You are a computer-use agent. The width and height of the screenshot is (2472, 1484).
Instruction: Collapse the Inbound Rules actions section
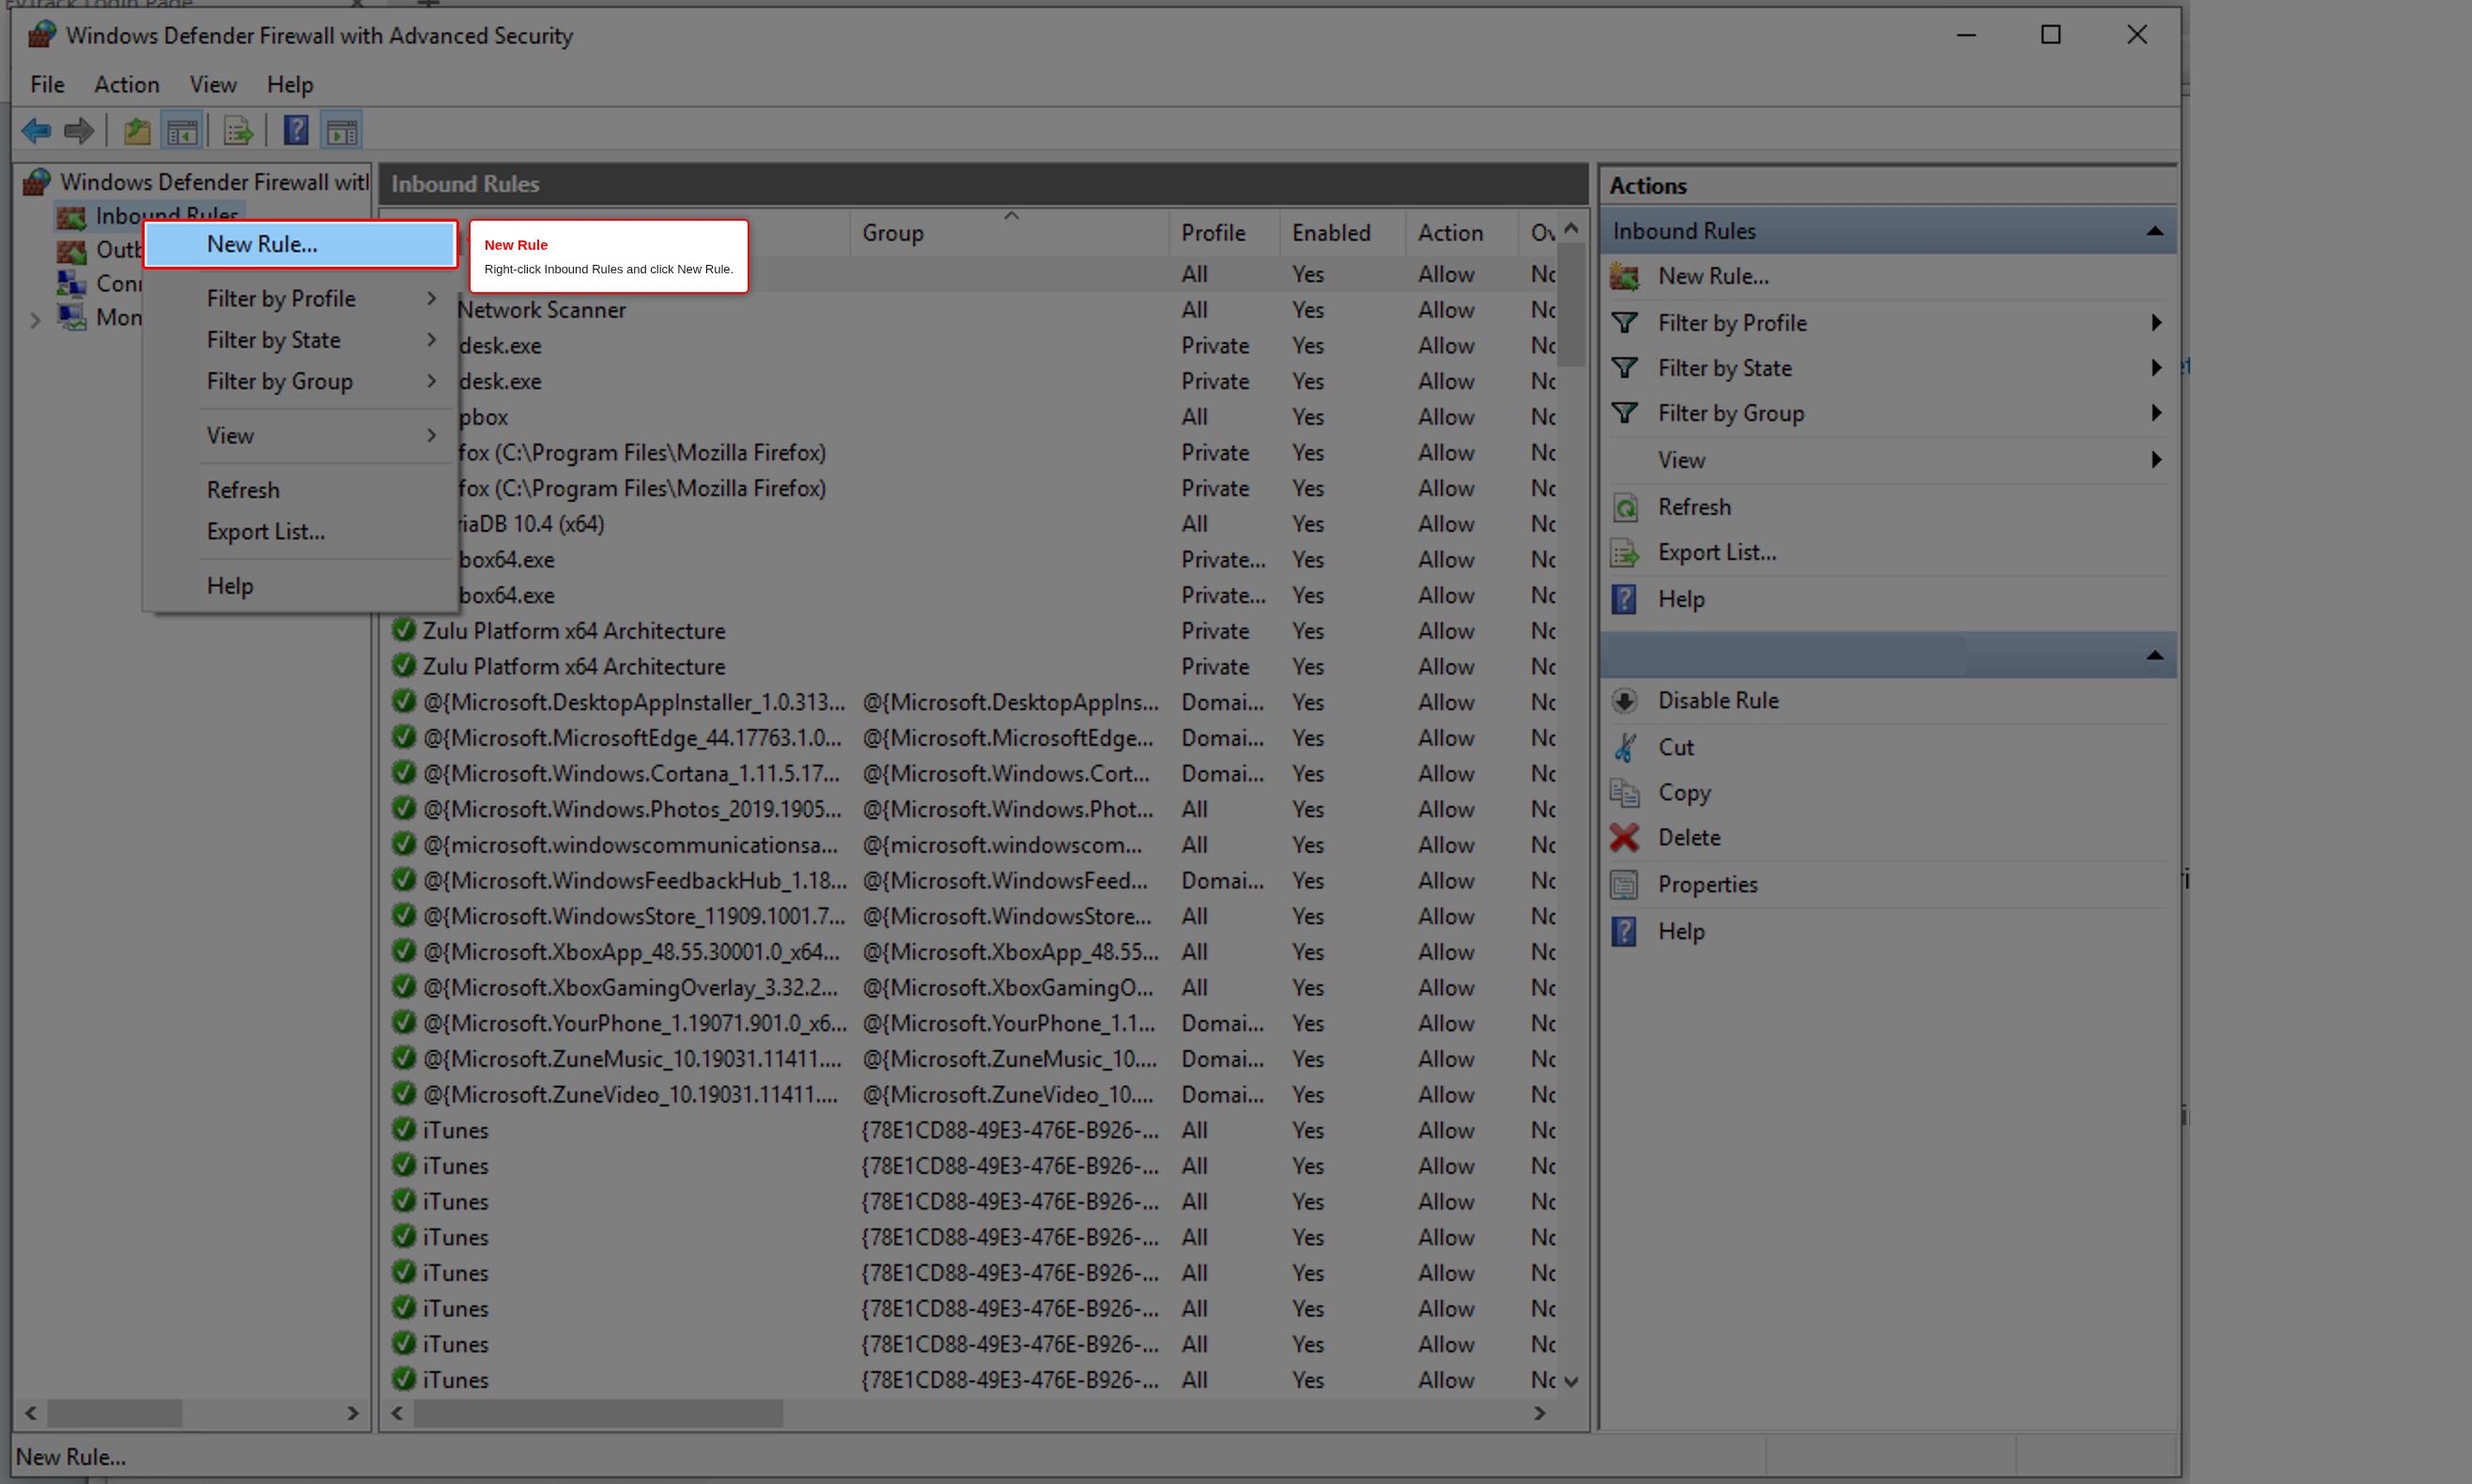[x=2155, y=232]
